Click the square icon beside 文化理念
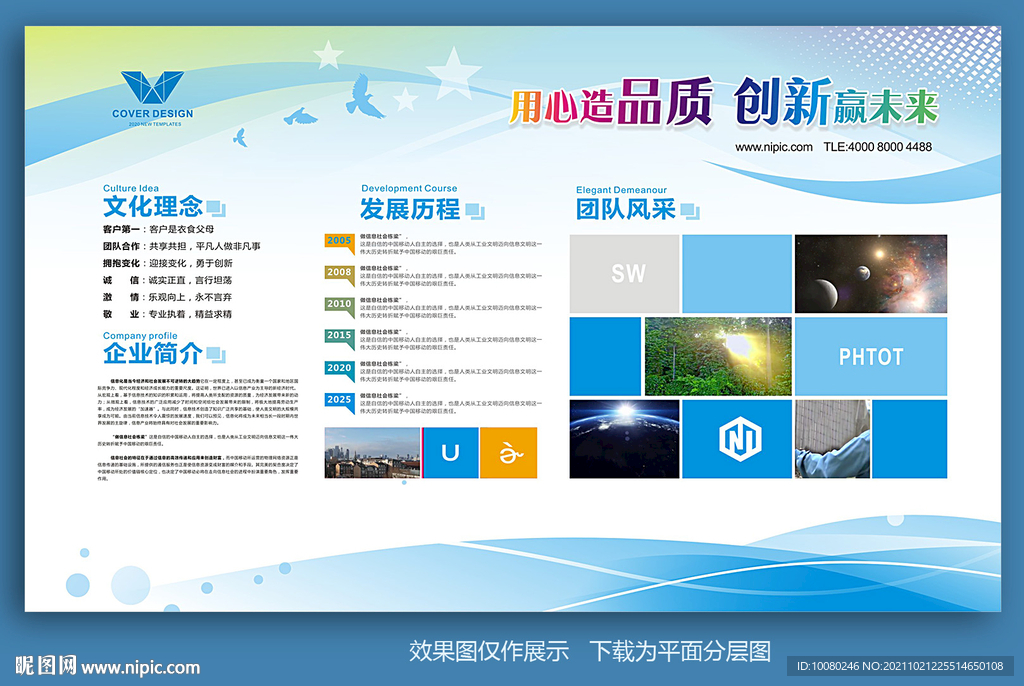The image size is (1024, 686). (x=216, y=208)
